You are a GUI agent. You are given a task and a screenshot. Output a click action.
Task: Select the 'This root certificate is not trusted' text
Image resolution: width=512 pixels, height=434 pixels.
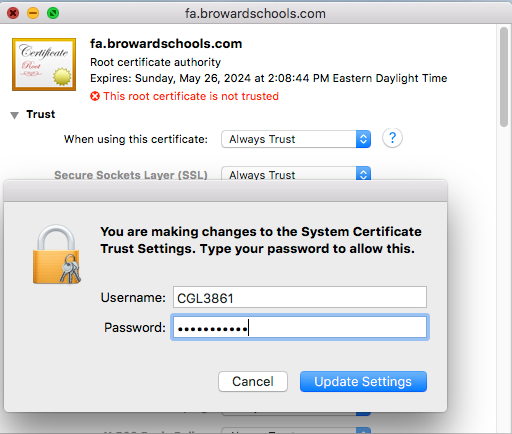pyautogui.click(x=191, y=96)
